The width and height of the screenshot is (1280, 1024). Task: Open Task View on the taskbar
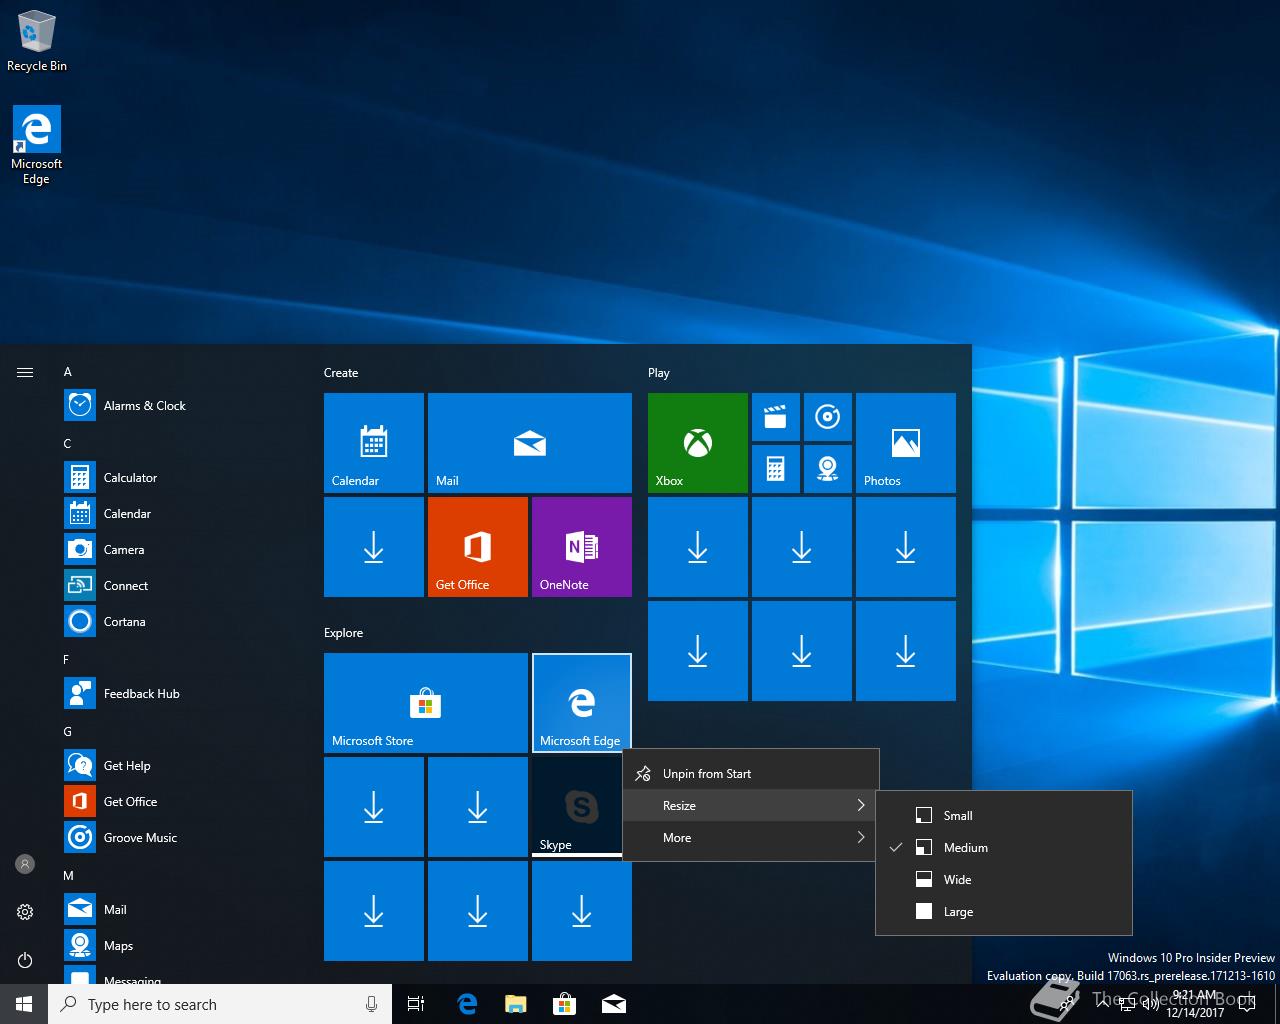click(x=416, y=1004)
